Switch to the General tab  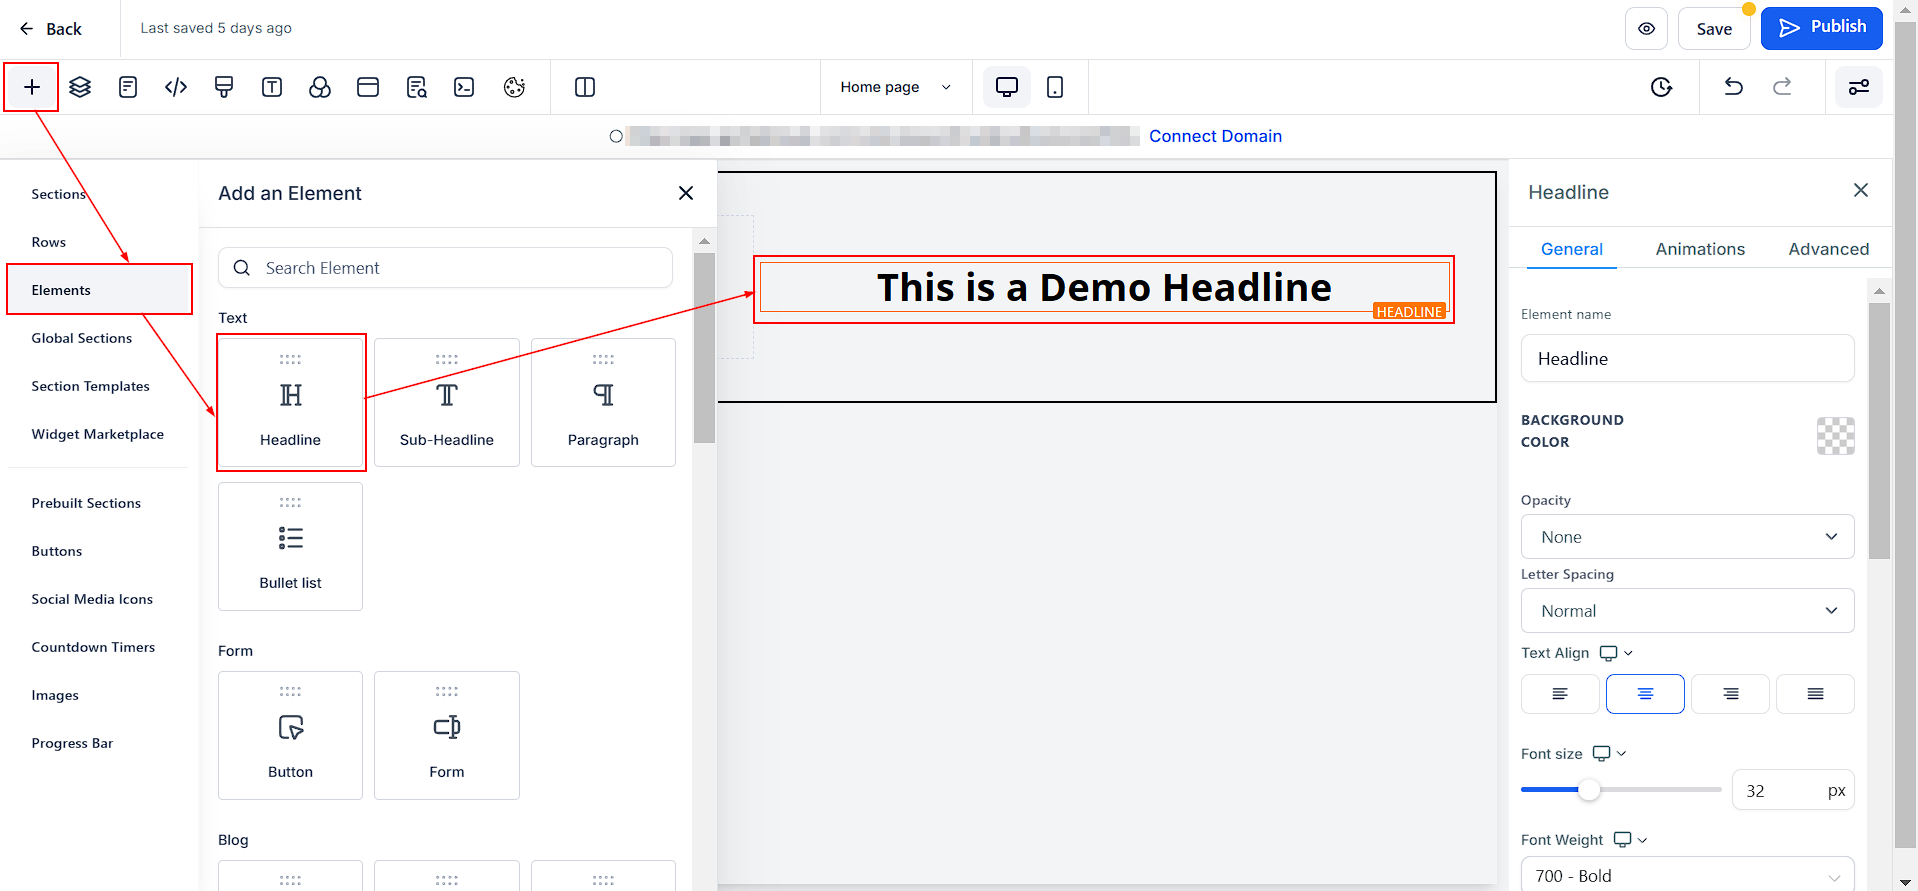pyautogui.click(x=1571, y=249)
